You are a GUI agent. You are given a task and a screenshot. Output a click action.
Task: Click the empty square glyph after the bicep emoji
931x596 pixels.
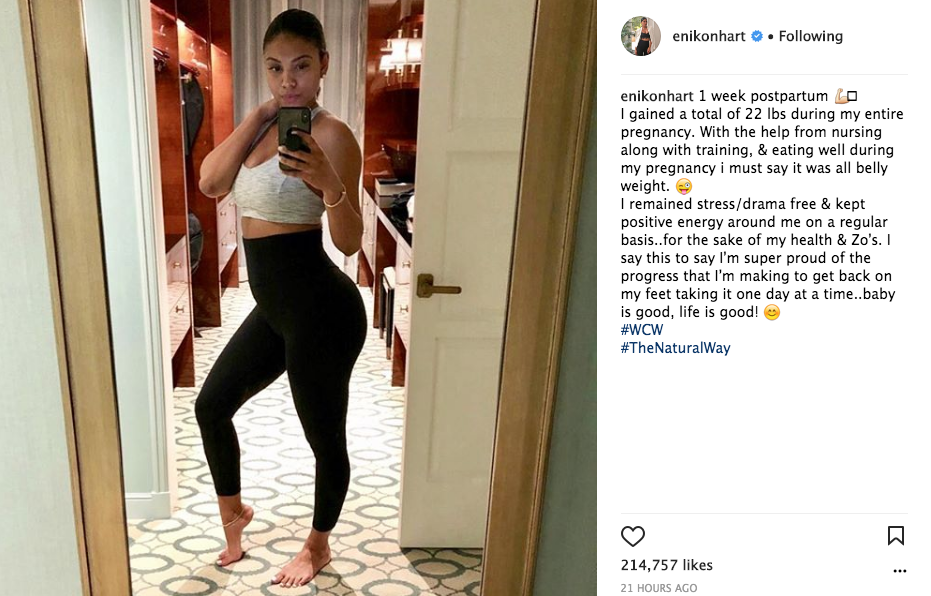pos(852,96)
